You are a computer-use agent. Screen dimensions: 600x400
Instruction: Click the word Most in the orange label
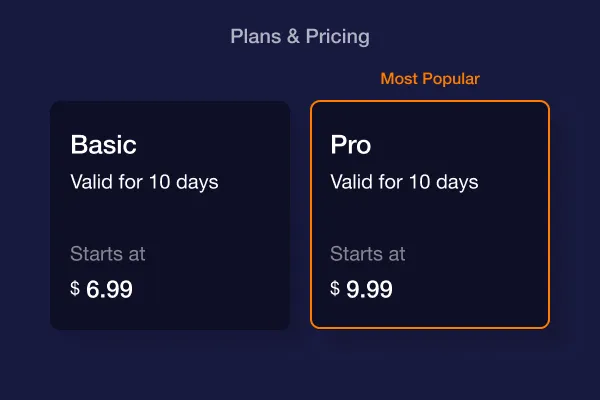coord(399,79)
